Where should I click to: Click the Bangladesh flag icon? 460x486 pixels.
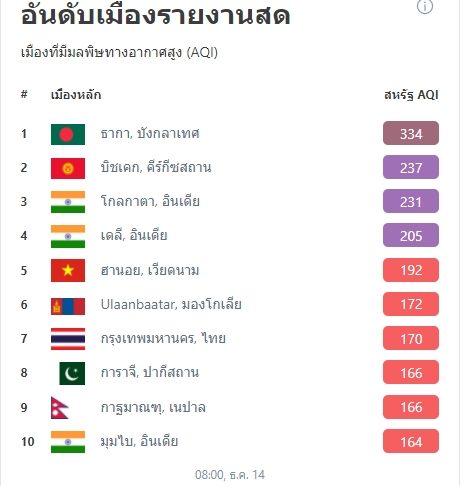(68, 134)
